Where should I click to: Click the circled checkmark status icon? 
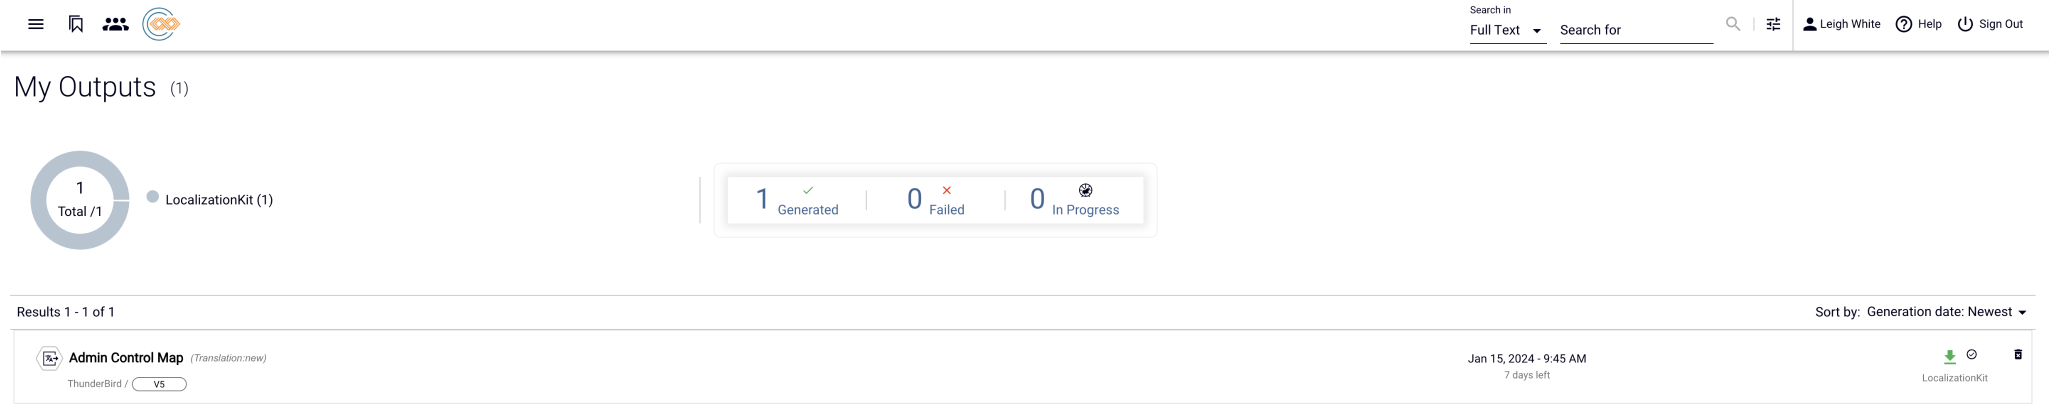pyautogui.click(x=1971, y=354)
